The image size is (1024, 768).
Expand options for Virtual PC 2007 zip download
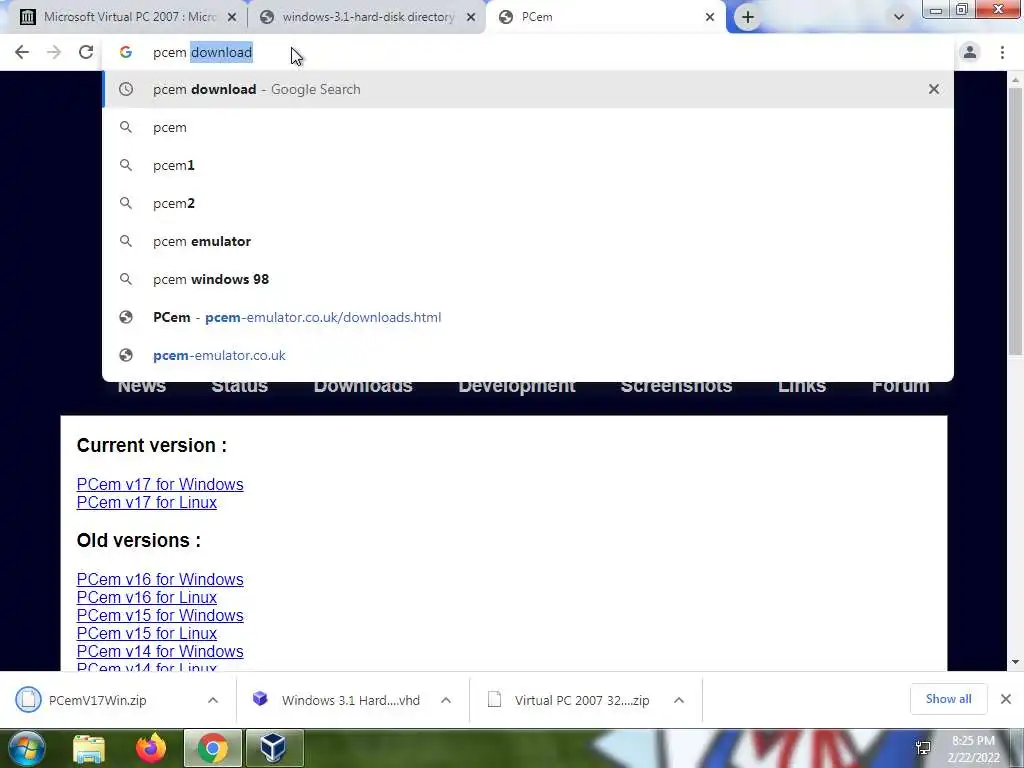679,700
